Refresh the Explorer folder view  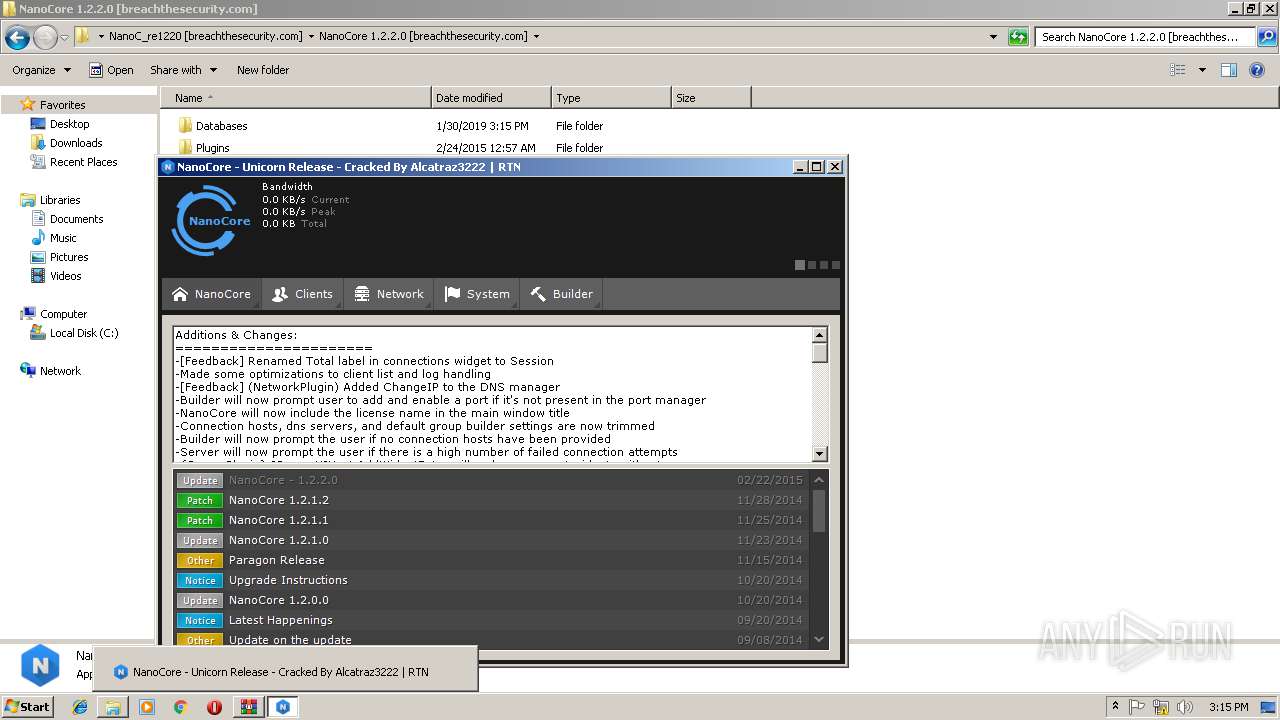(1018, 37)
